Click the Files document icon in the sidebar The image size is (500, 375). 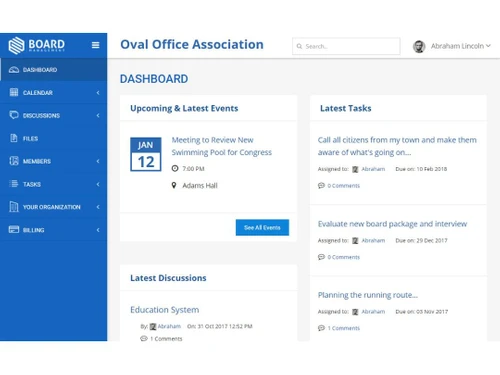coord(14,138)
